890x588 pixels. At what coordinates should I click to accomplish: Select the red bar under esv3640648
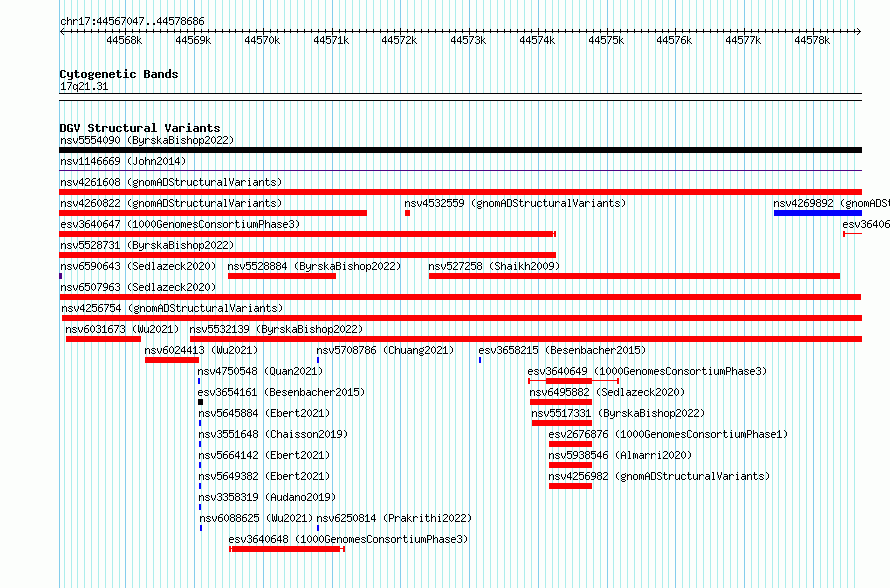287,549
